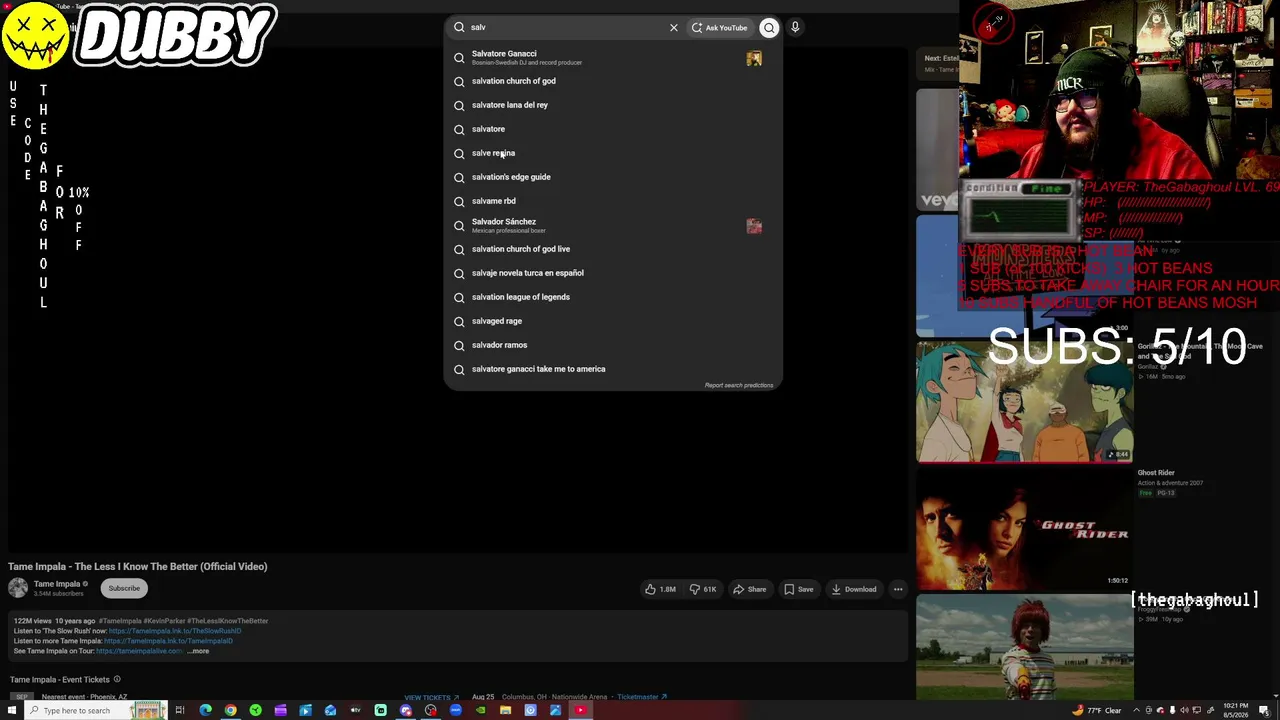The height and width of the screenshot is (720, 1280).
Task: Open the Tame Impala channel avatar
Action: 18,588
